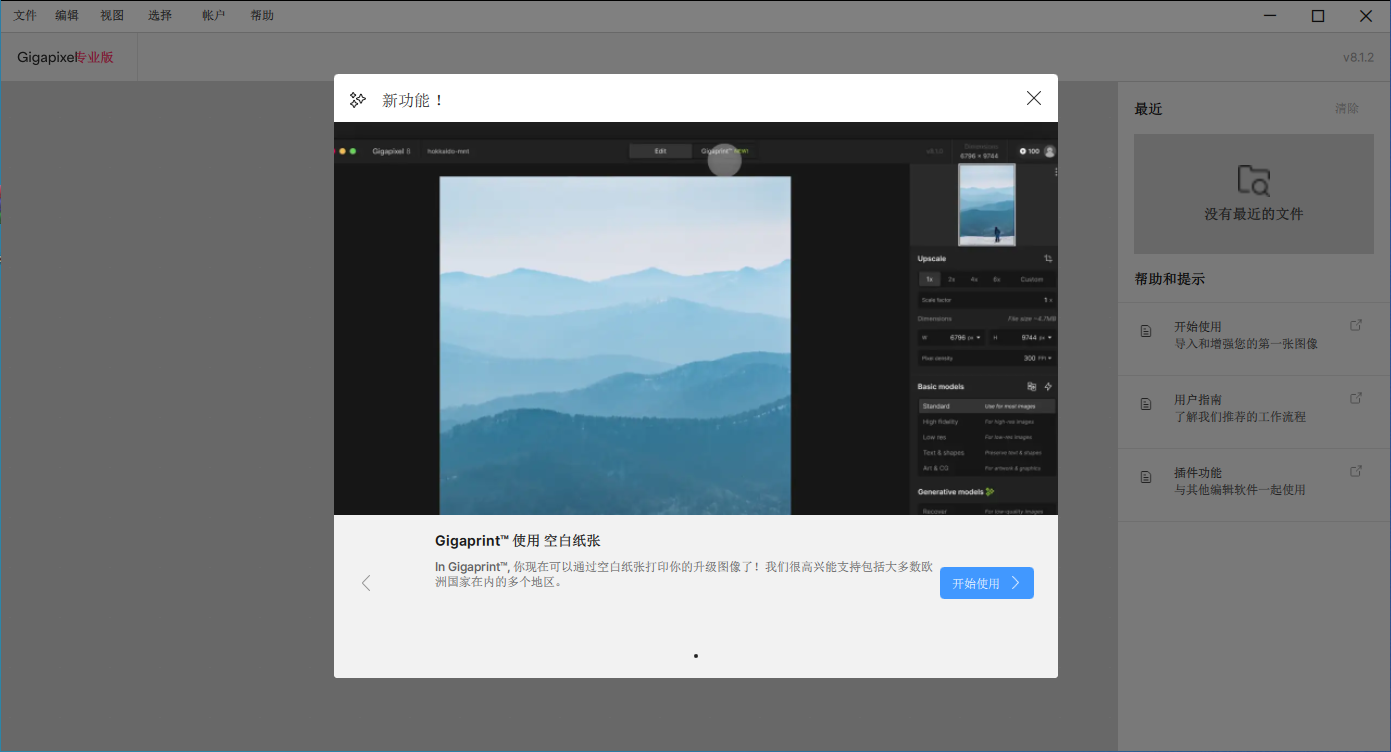Click the folder search icon above 没有最近的文件
Viewport: 1391px width, 752px height.
click(1253, 180)
